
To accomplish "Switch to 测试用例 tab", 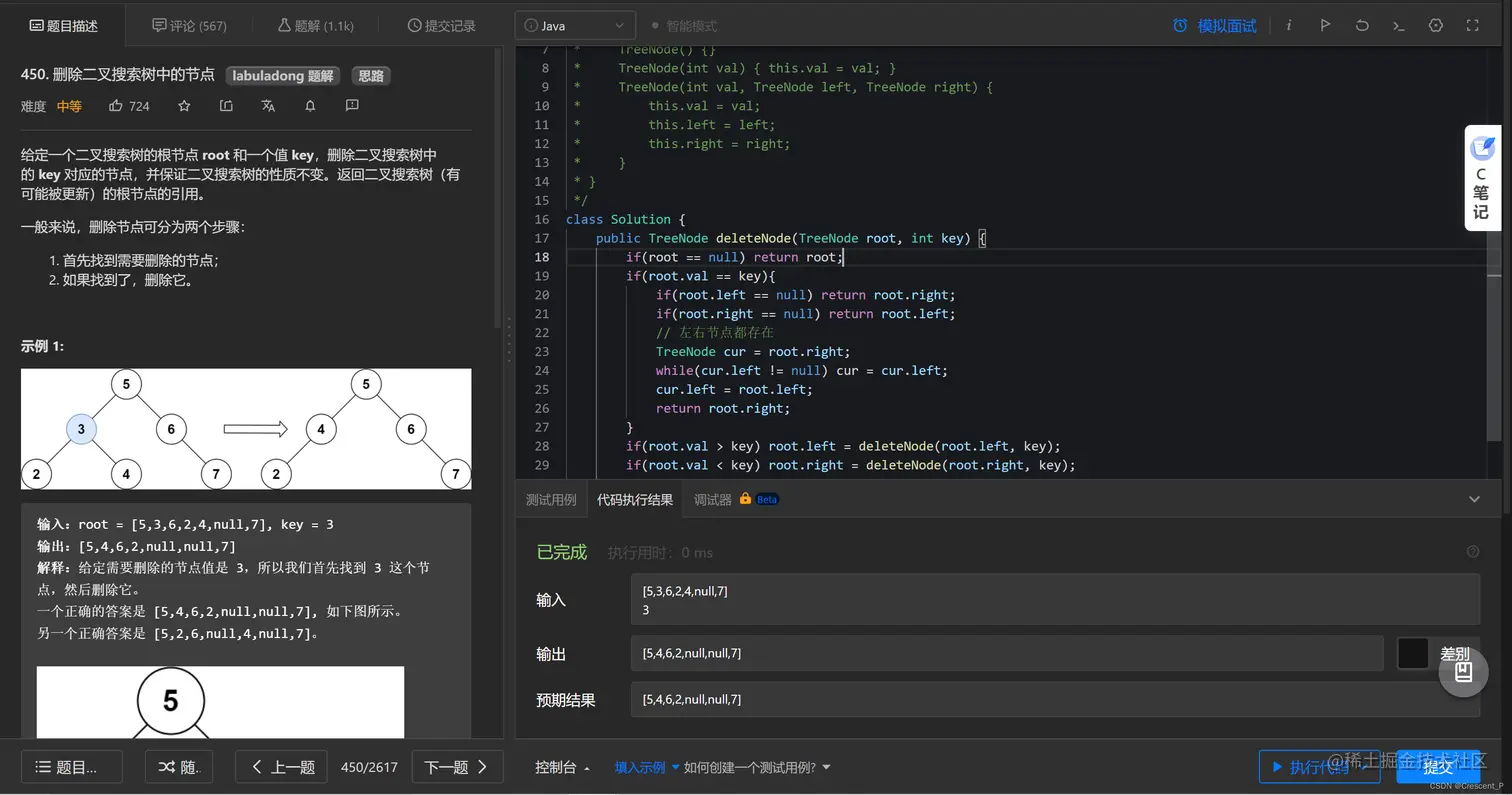I will pos(551,500).
